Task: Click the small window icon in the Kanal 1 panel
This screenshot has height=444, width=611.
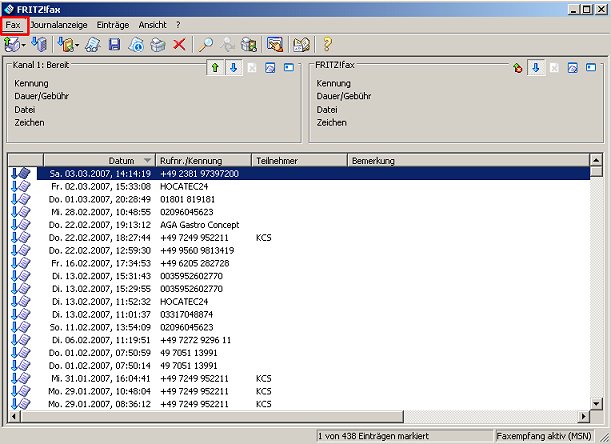Action: [289, 67]
